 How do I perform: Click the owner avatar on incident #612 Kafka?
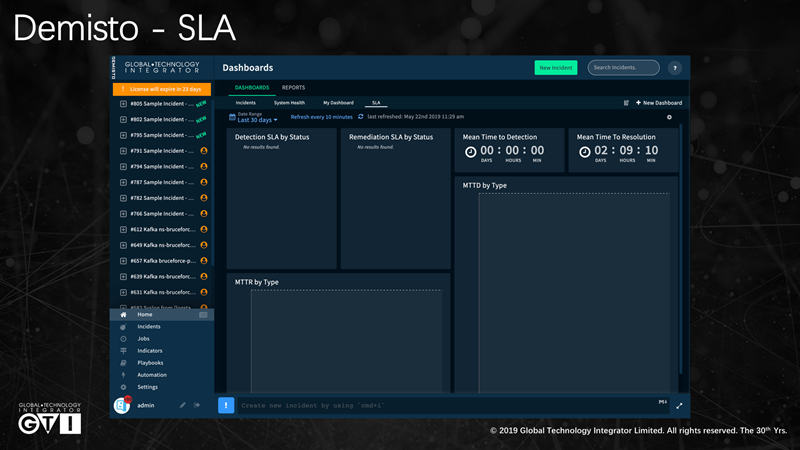click(204, 230)
